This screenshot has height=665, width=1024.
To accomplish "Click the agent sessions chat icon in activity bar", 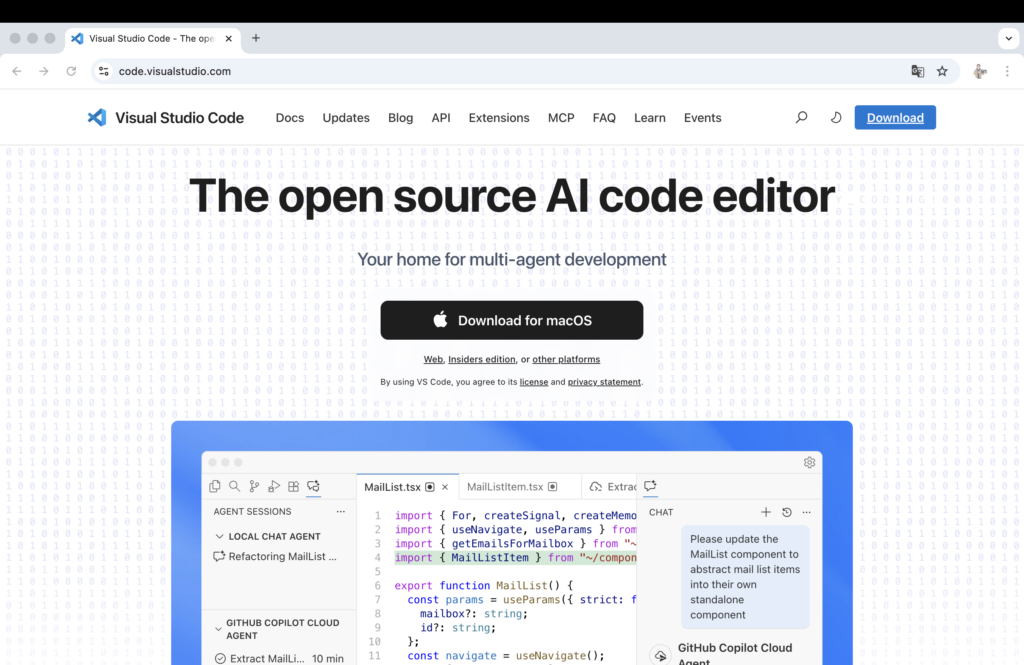I will 313,486.
